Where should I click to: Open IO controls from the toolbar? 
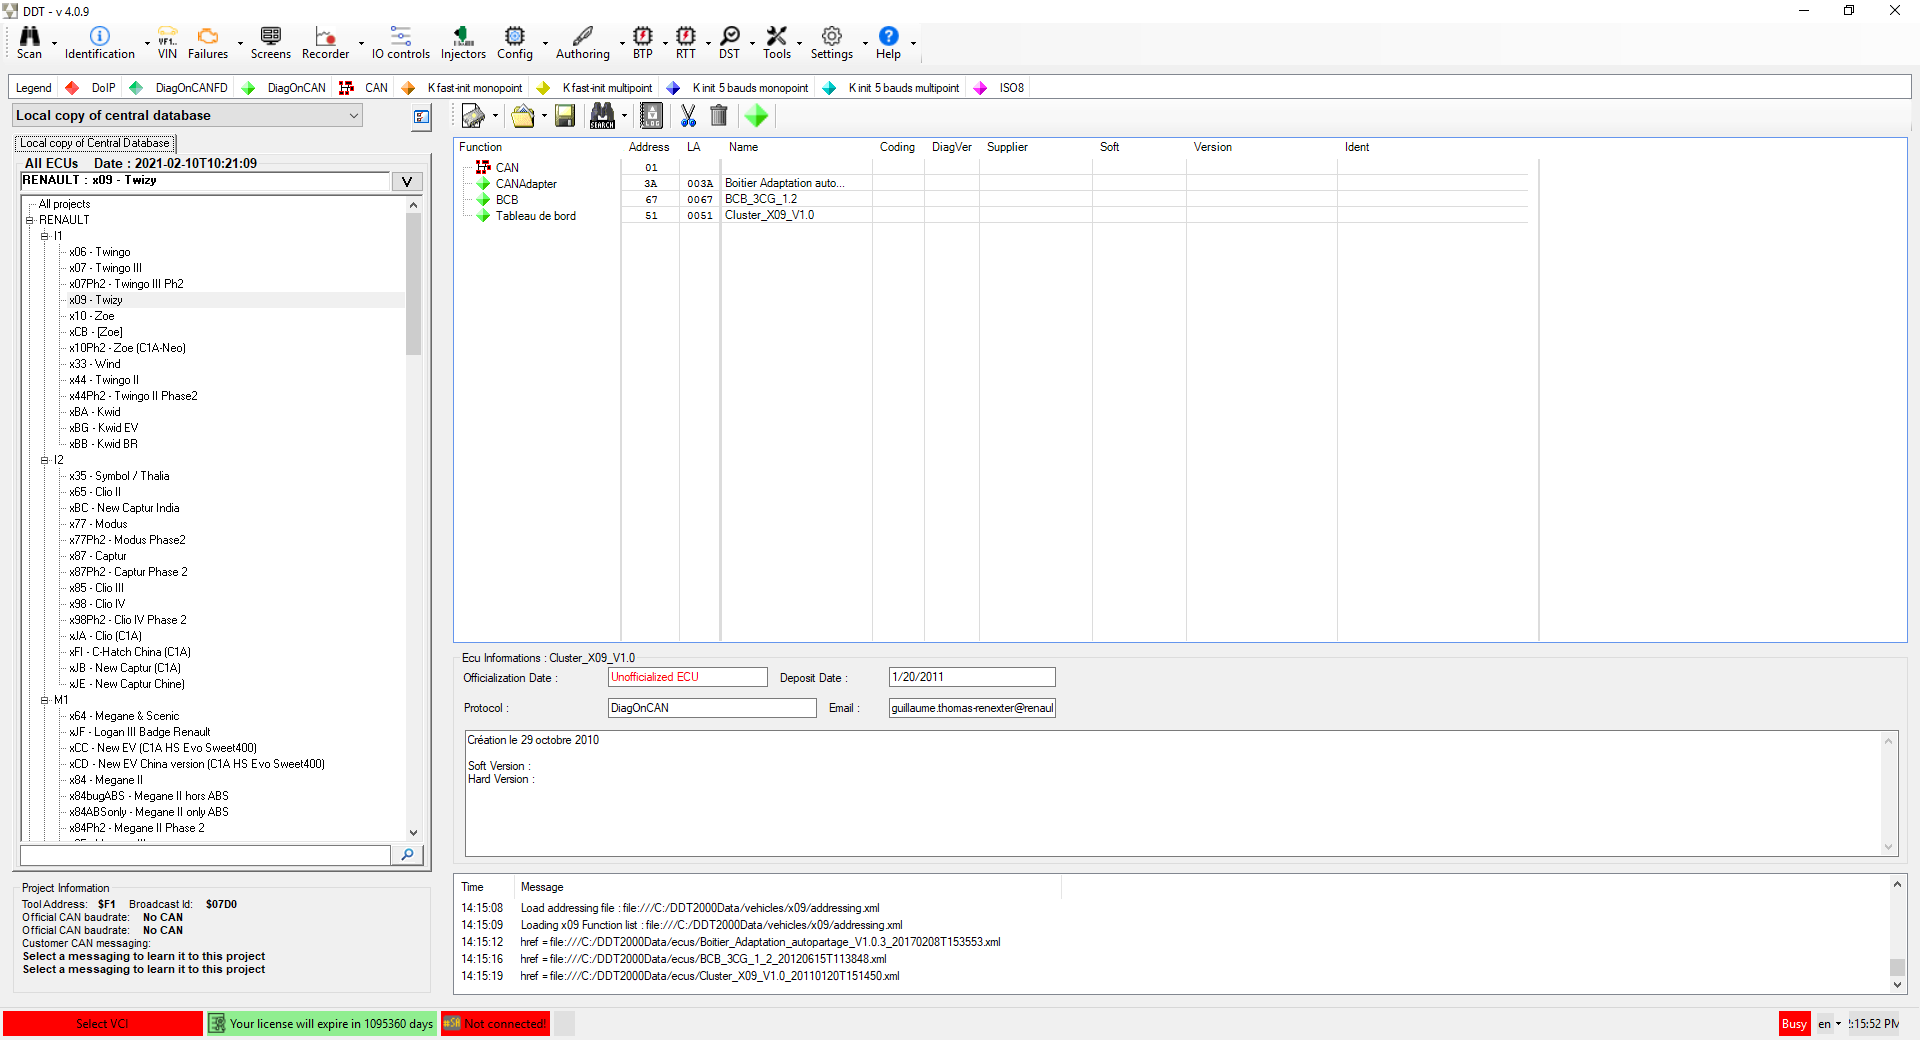[x=400, y=37]
